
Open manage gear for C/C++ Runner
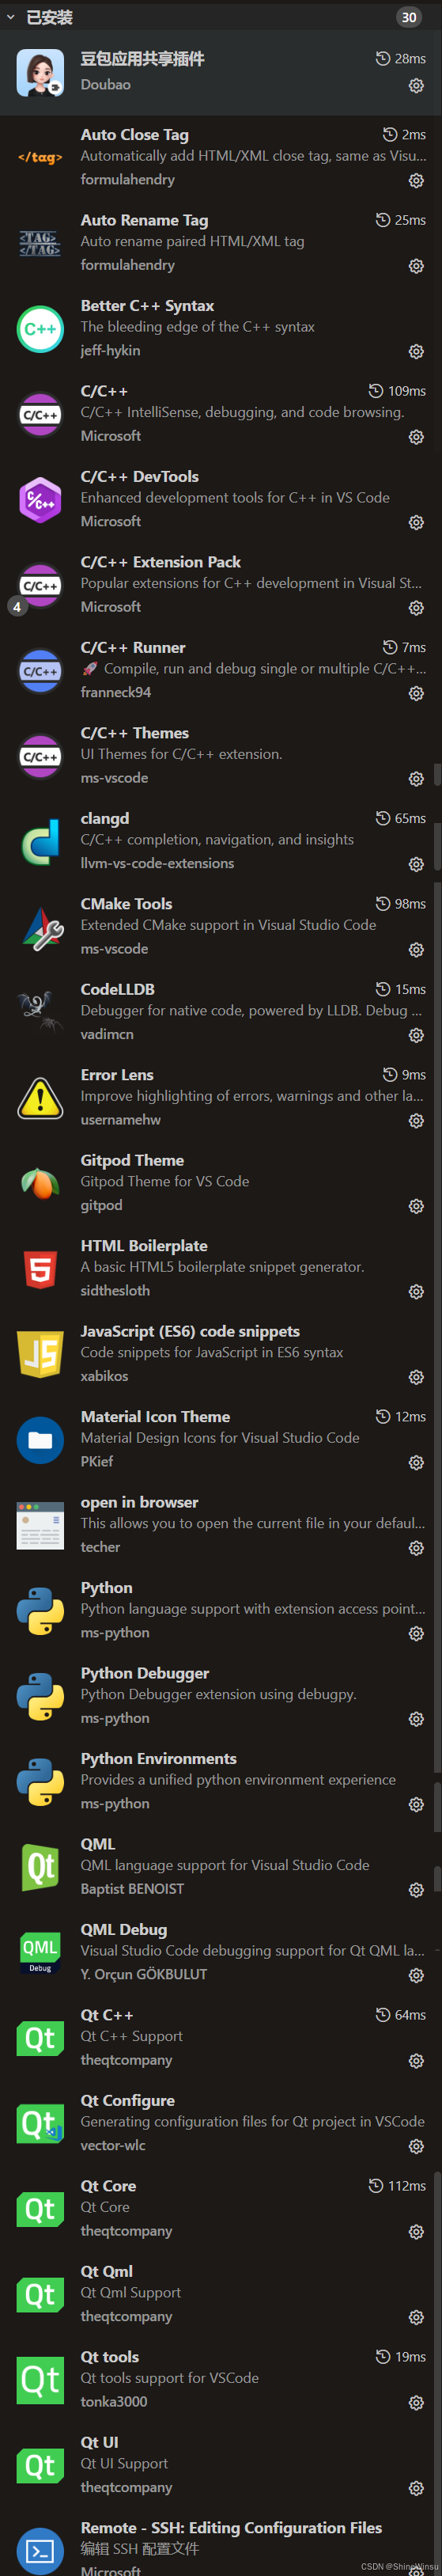pyautogui.click(x=416, y=694)
